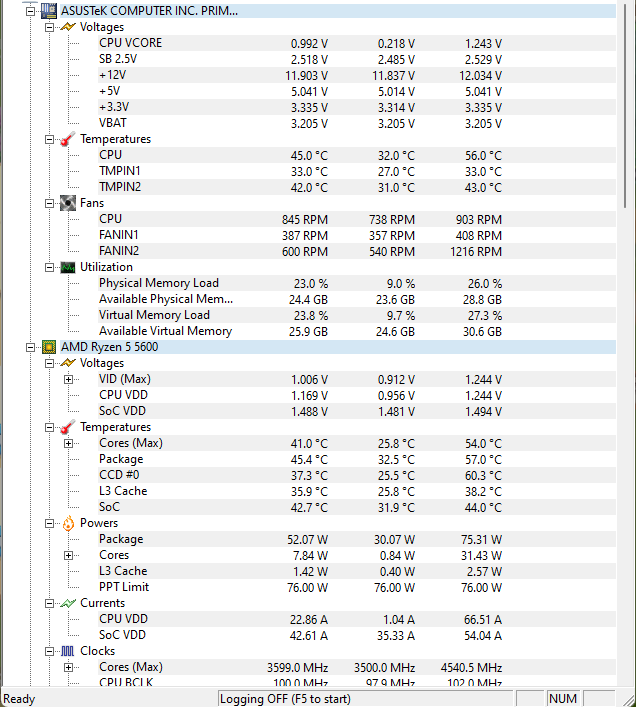Screen dimensions: 636x707
Task: Click the vertical scrollbar thumb
Action: [x=625, y=106]
